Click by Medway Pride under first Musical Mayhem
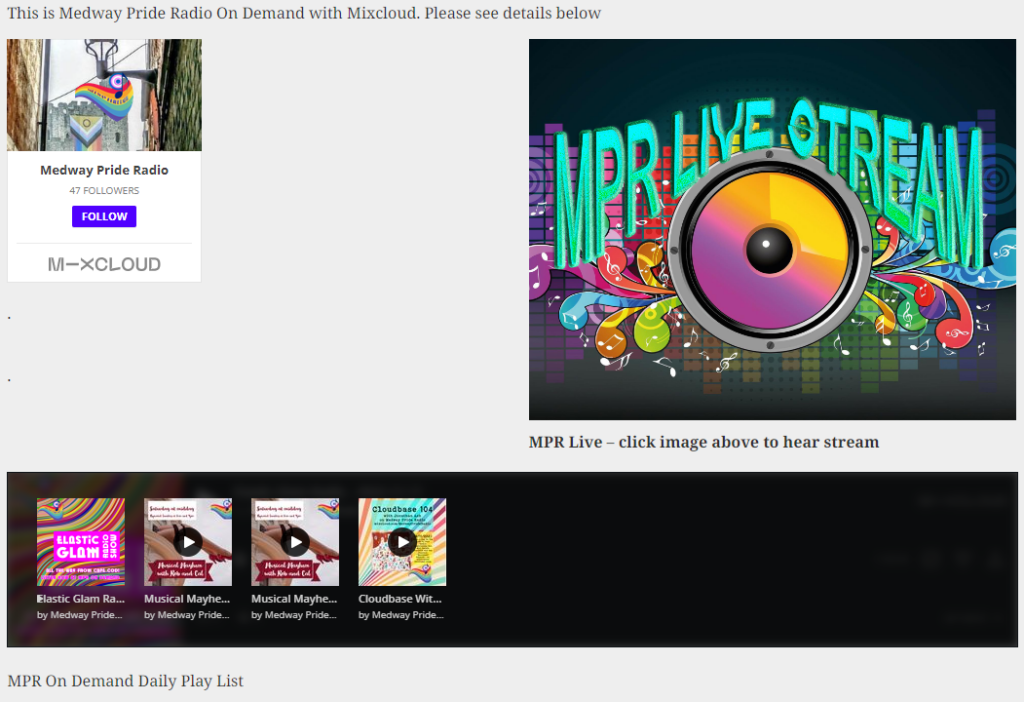Image resolution: width=1024 pixels, height=702 pixels. pos(187,615)
